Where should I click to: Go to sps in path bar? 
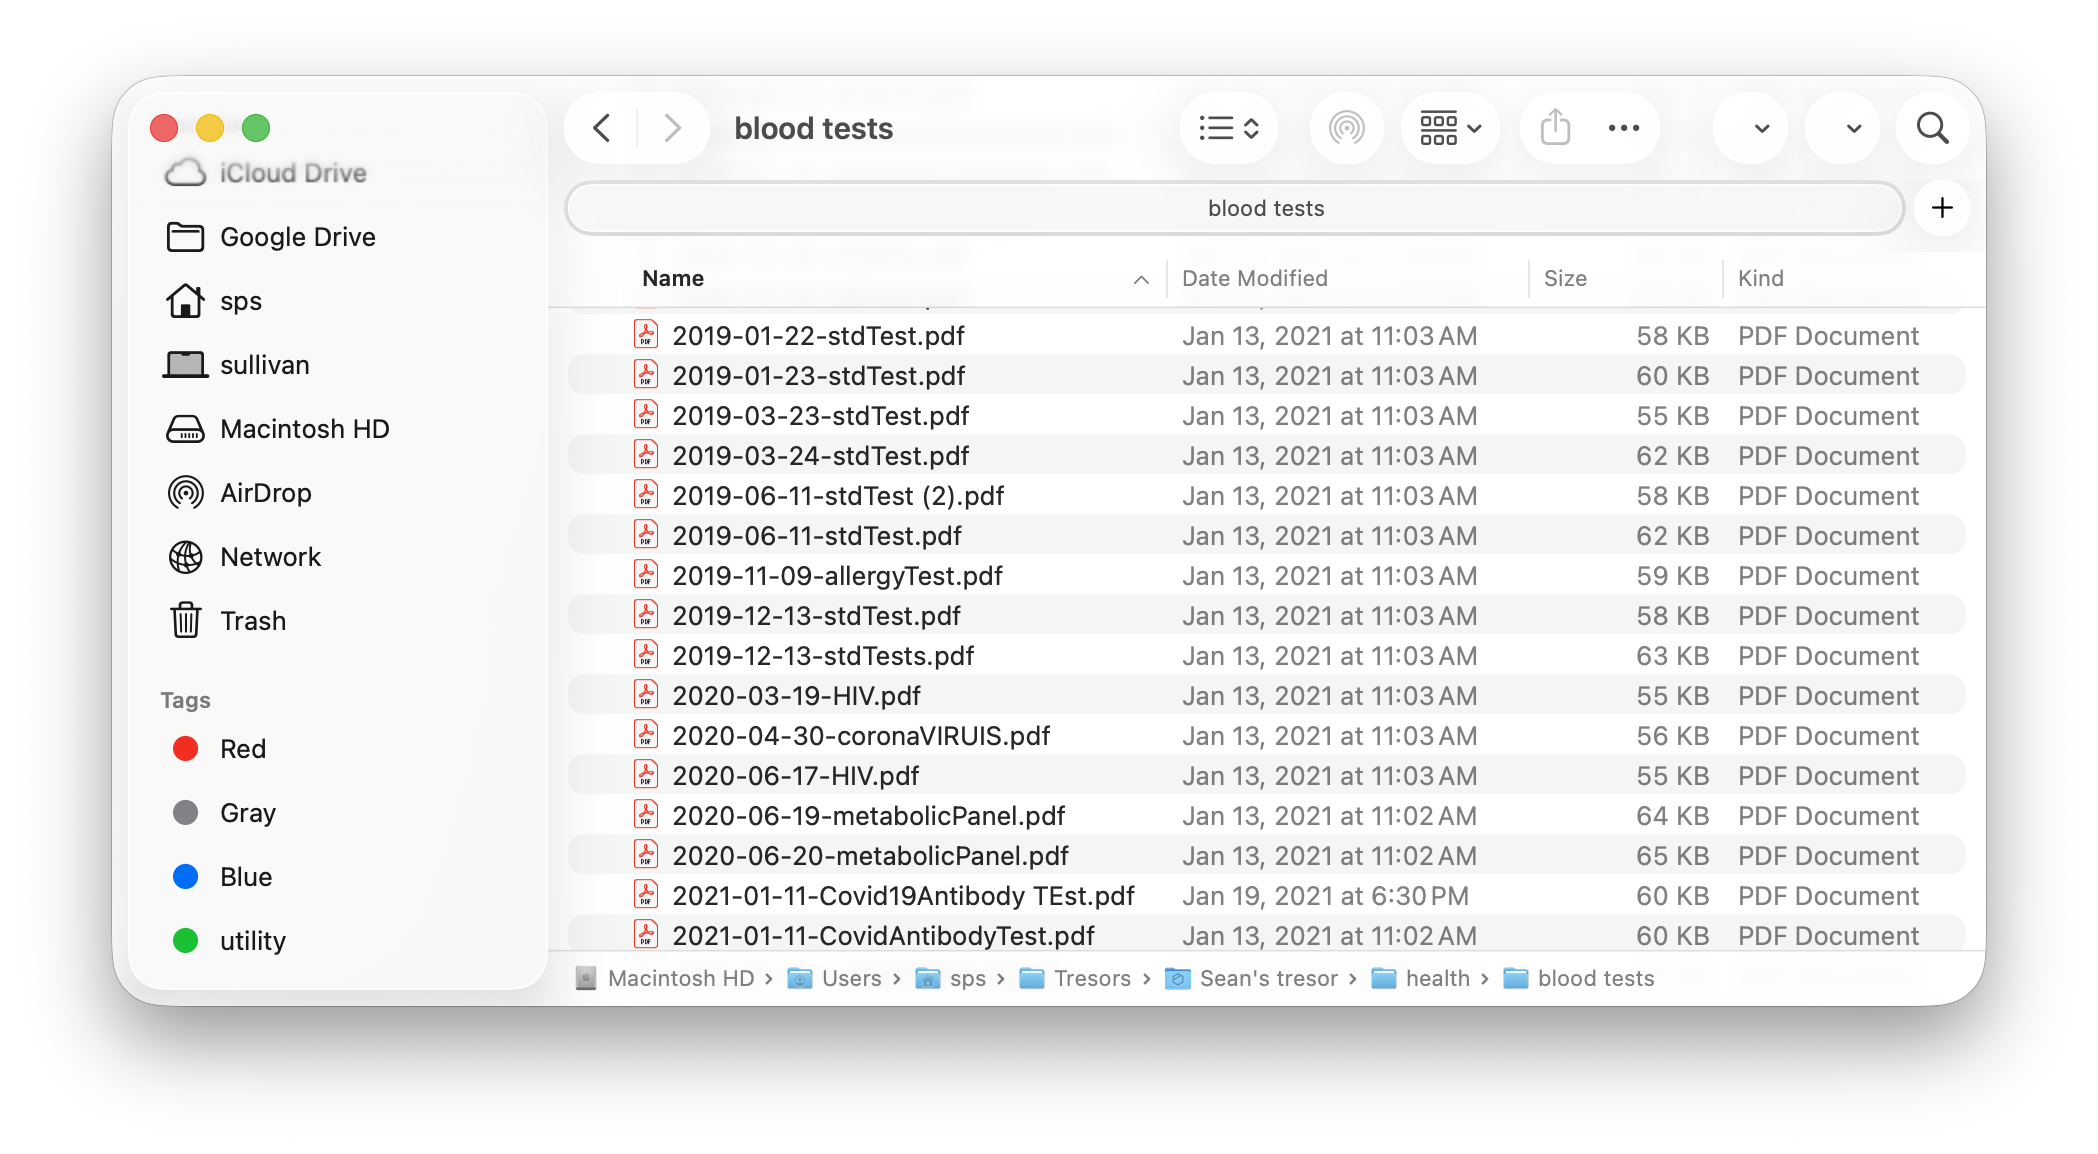point(951,978)
